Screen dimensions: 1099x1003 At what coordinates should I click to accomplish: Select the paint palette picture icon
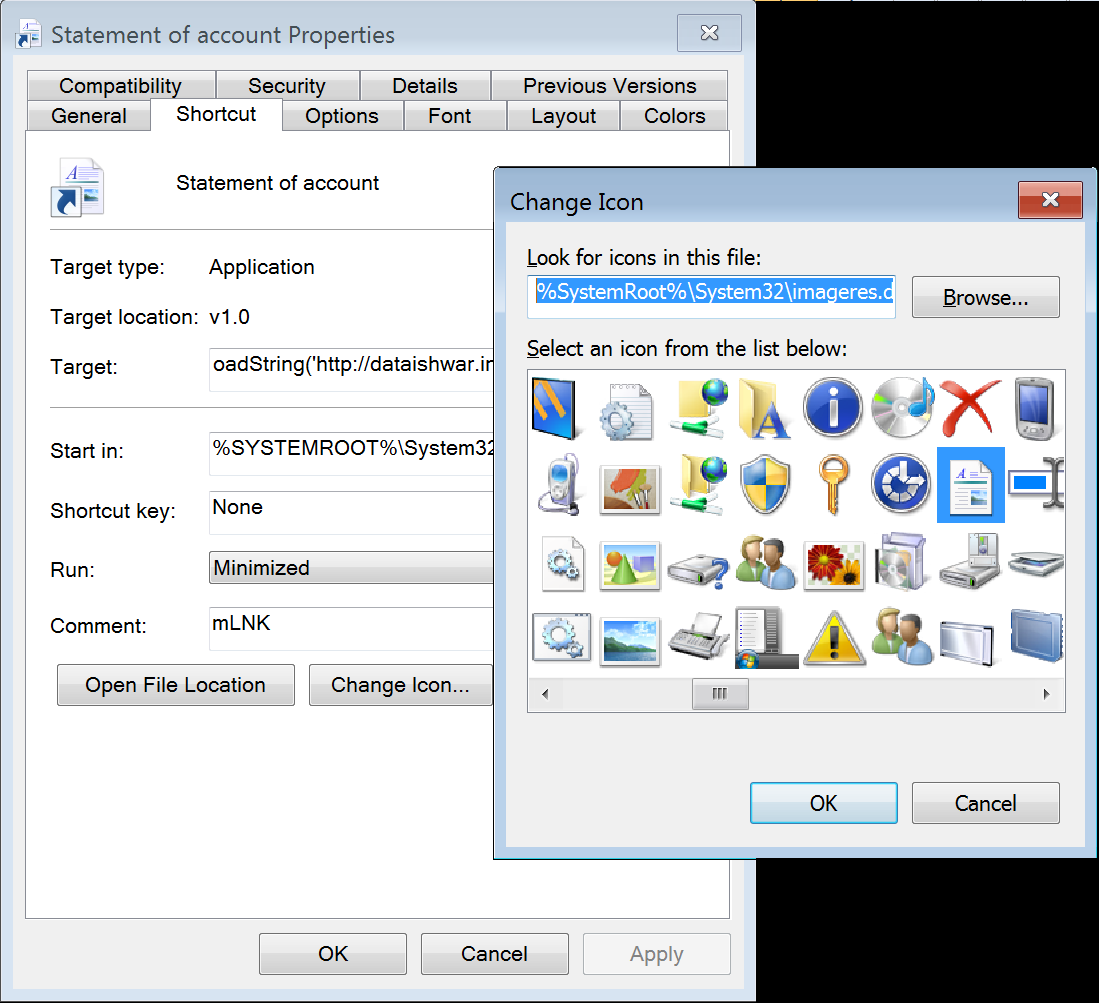629,489
